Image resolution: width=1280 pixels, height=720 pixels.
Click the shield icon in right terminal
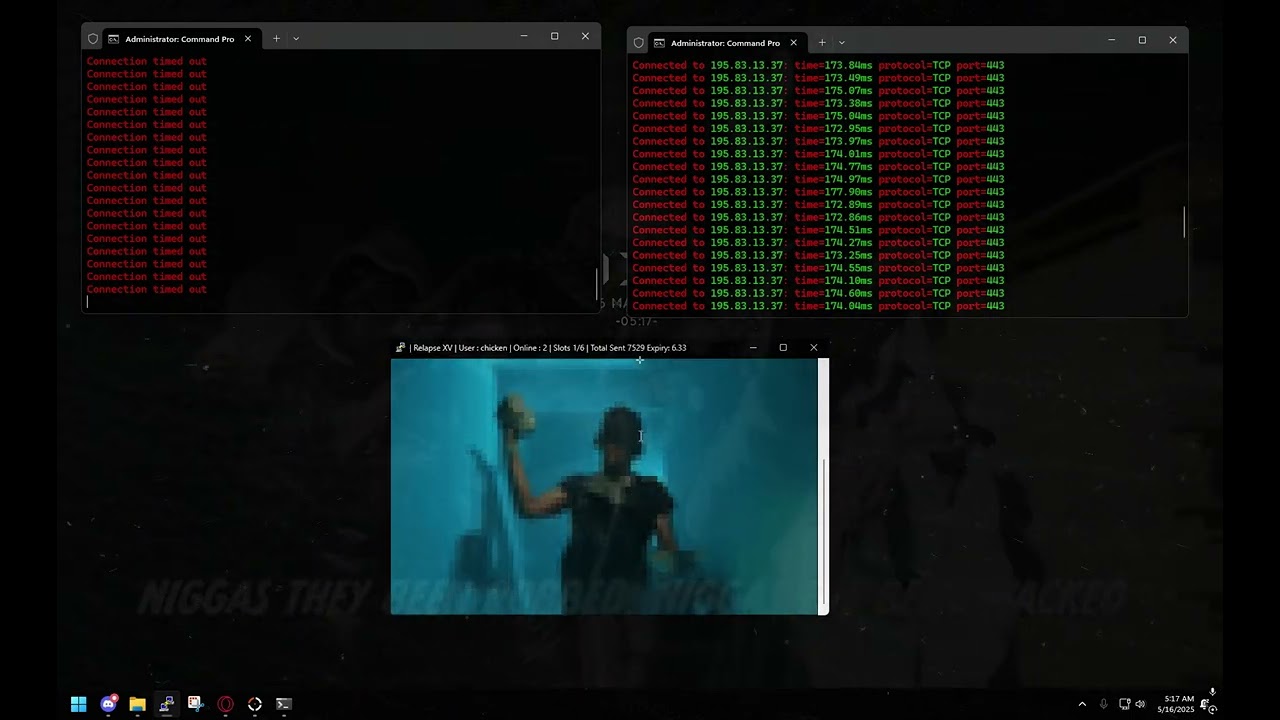click(x=639, y=43)
